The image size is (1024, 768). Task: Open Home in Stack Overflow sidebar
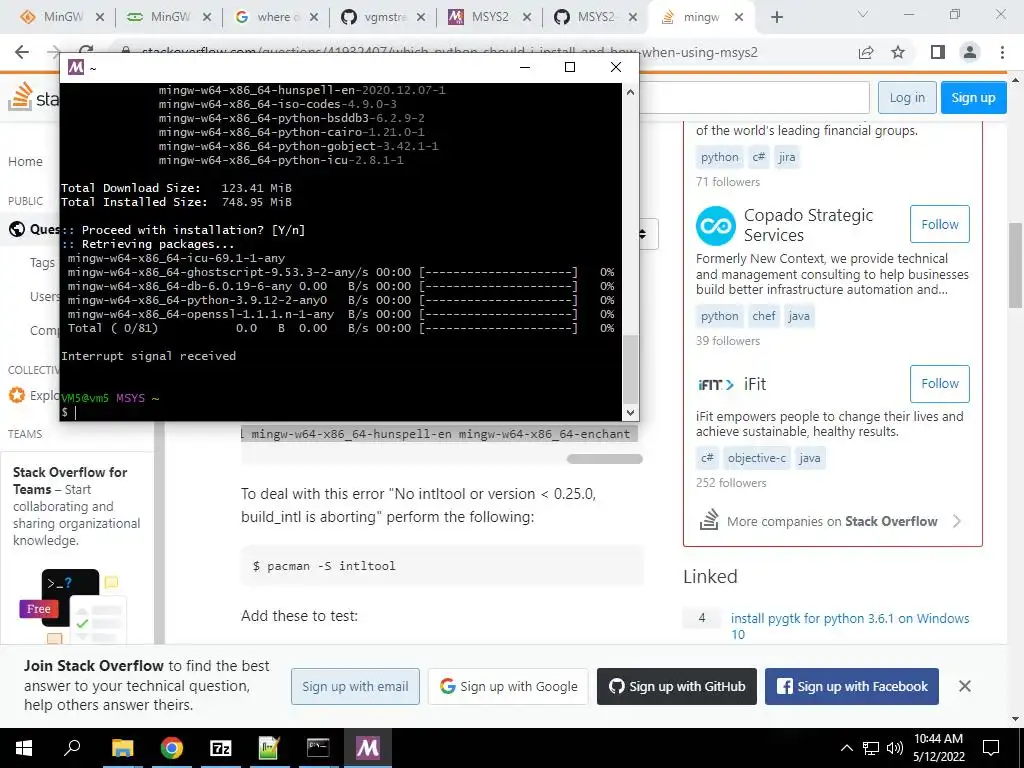tap(25, 161)
